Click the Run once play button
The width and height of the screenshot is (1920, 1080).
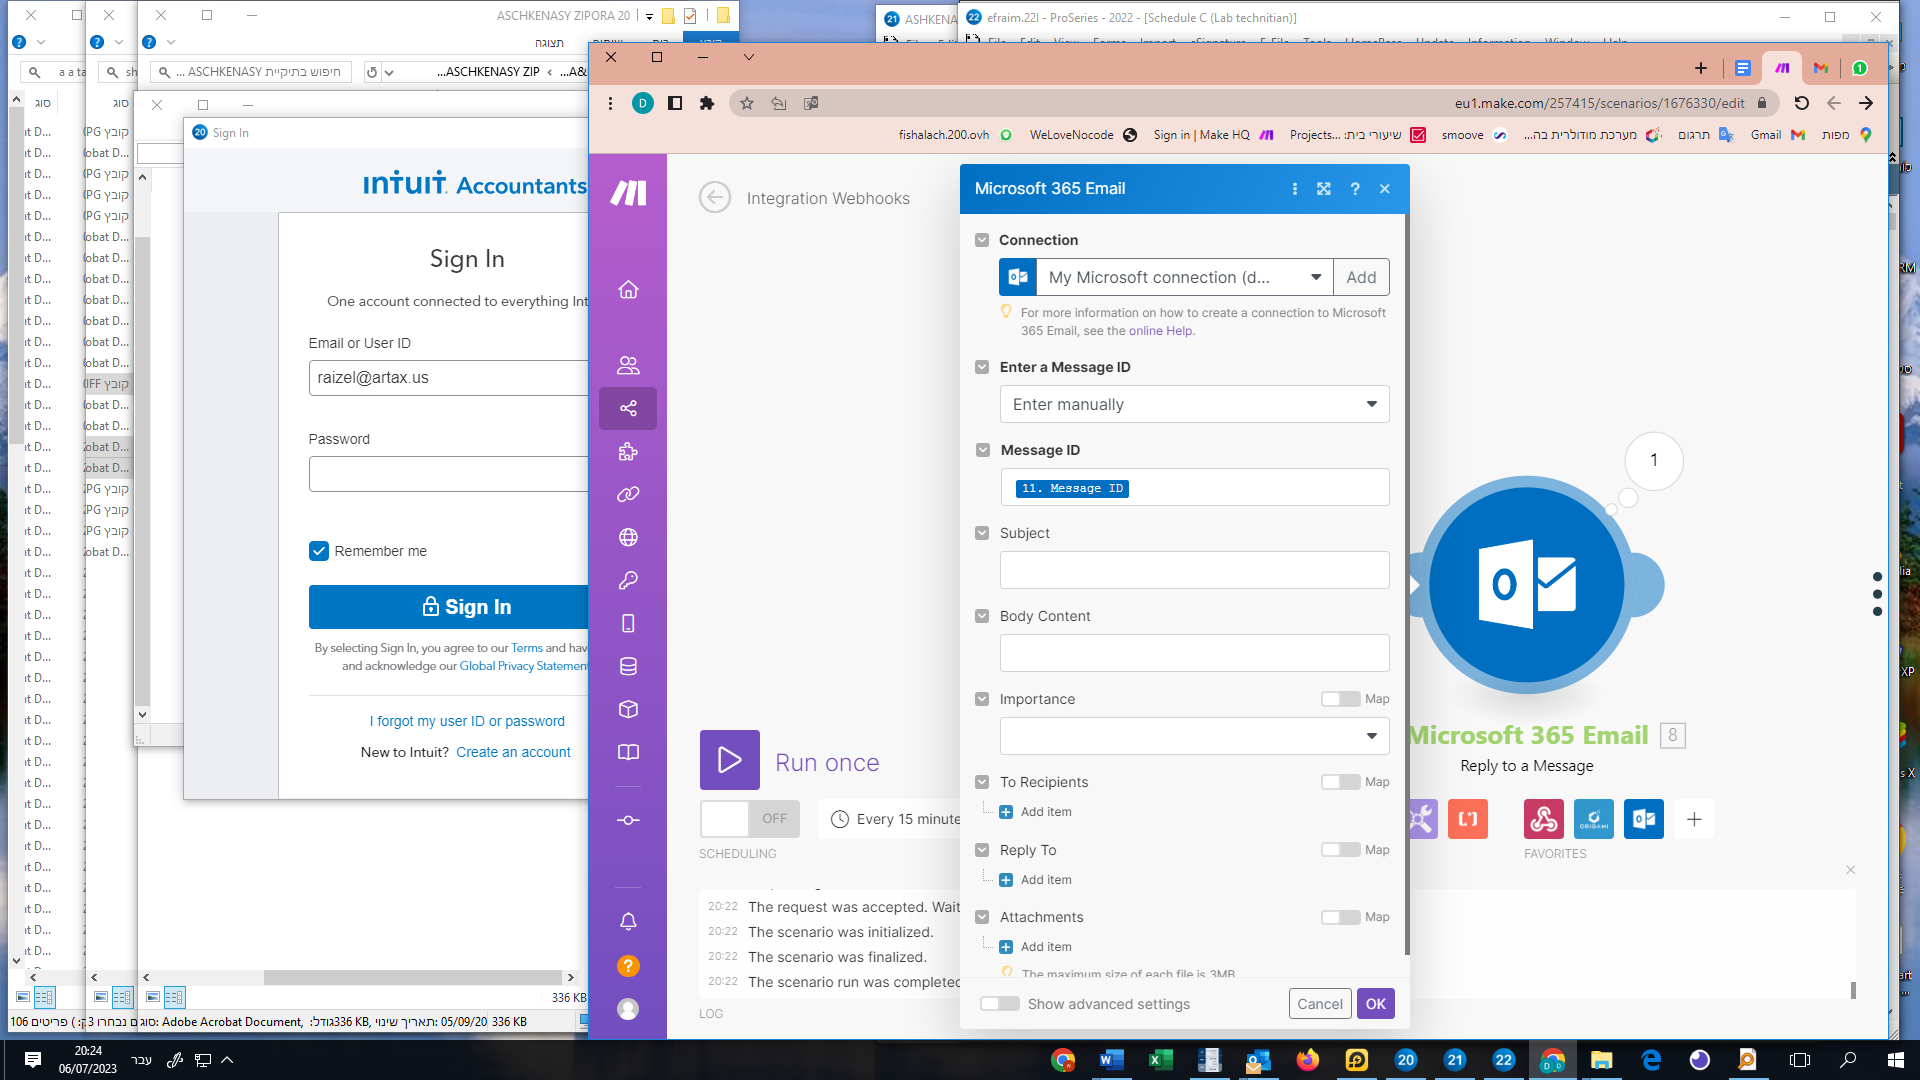pos(729,760)
